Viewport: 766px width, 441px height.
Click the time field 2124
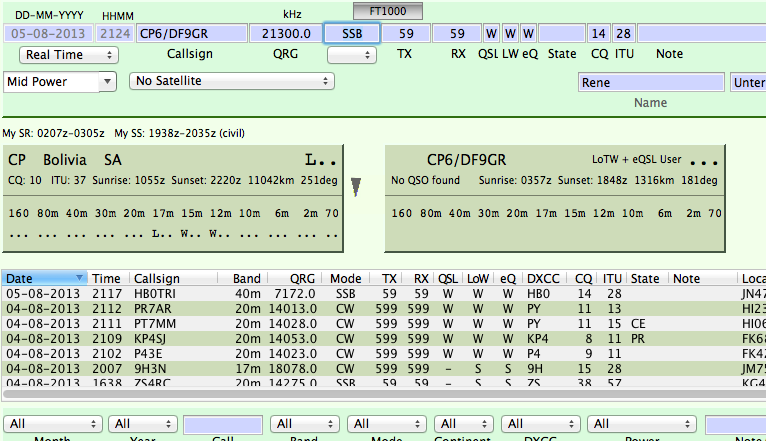point(115,33)
